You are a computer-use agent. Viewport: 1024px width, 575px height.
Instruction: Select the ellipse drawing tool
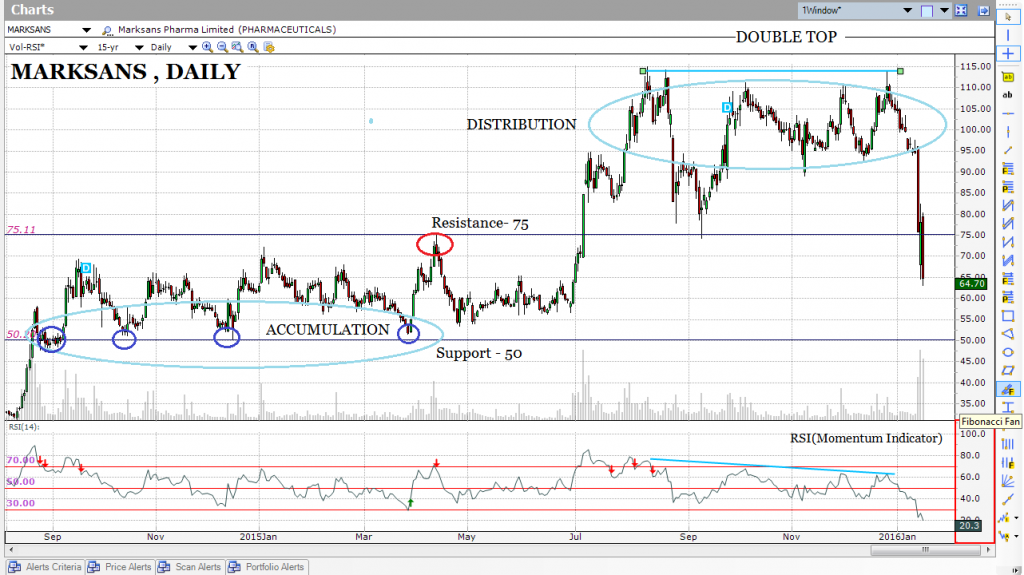tap(1008, 353)
